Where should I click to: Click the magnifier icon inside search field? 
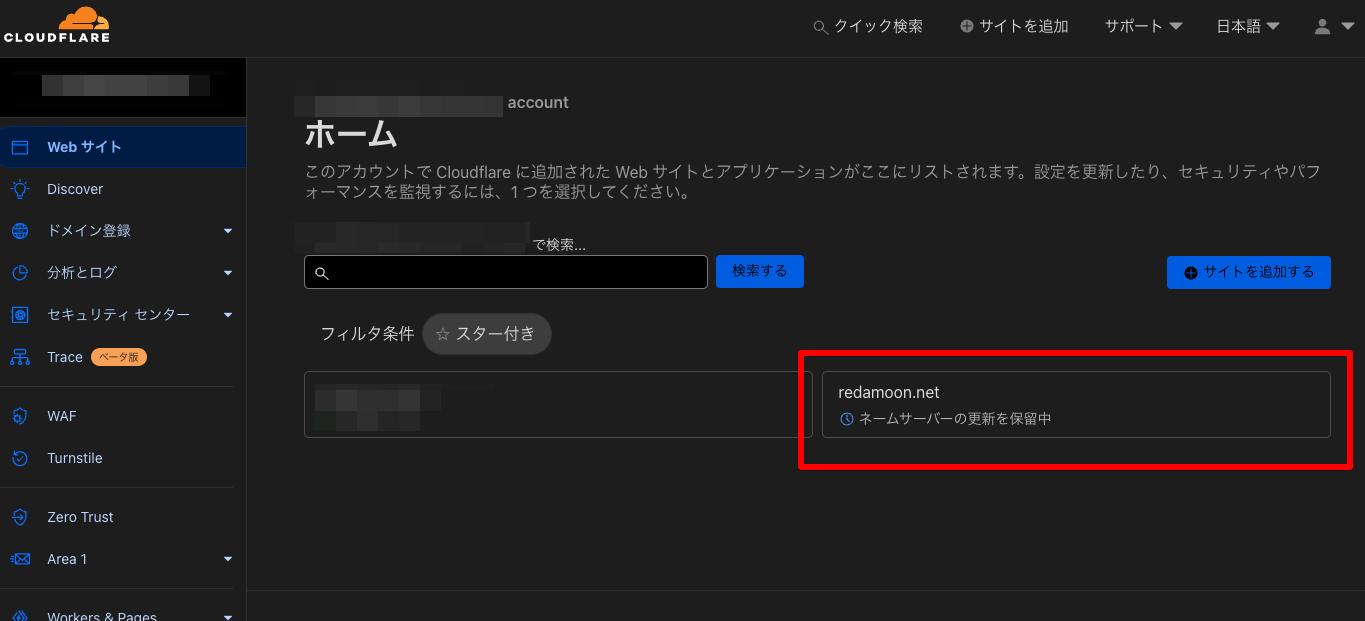pyautogui.click(x=321, y=273)
